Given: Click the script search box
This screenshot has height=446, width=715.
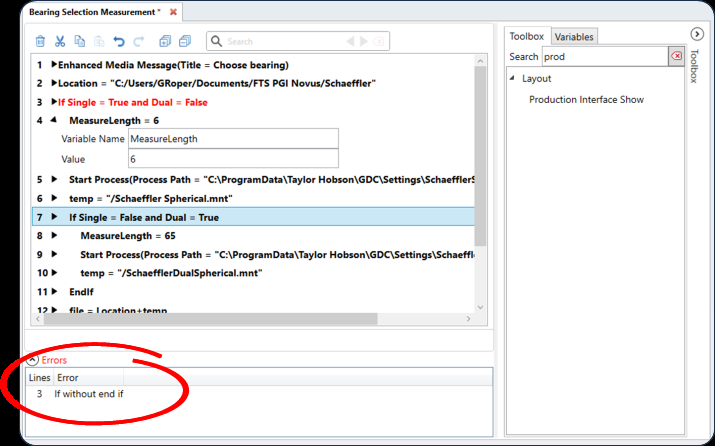Looking at the screenshot, I should (285, 41).
